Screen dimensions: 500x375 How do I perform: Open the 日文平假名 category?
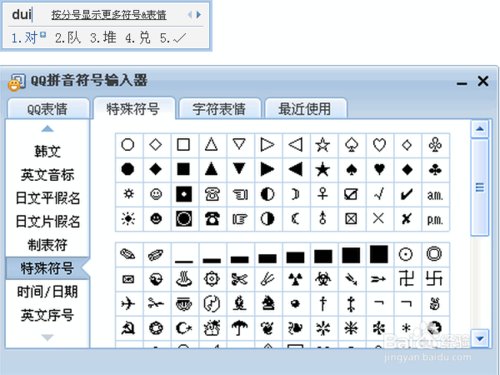click(x=48, y=198)
